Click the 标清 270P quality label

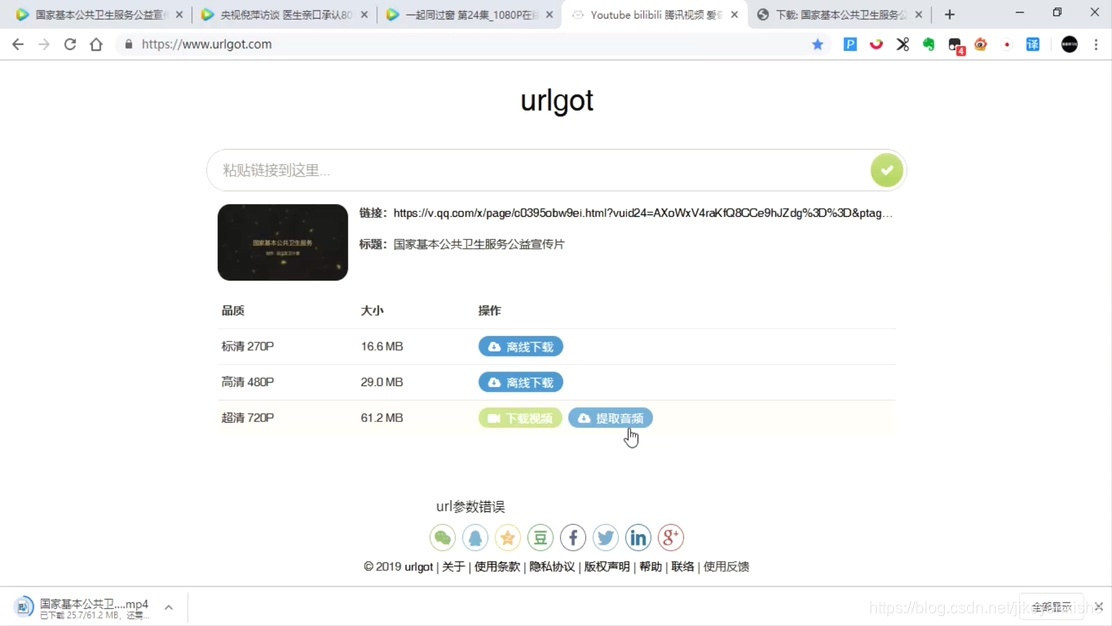click(x=248, y=346)
